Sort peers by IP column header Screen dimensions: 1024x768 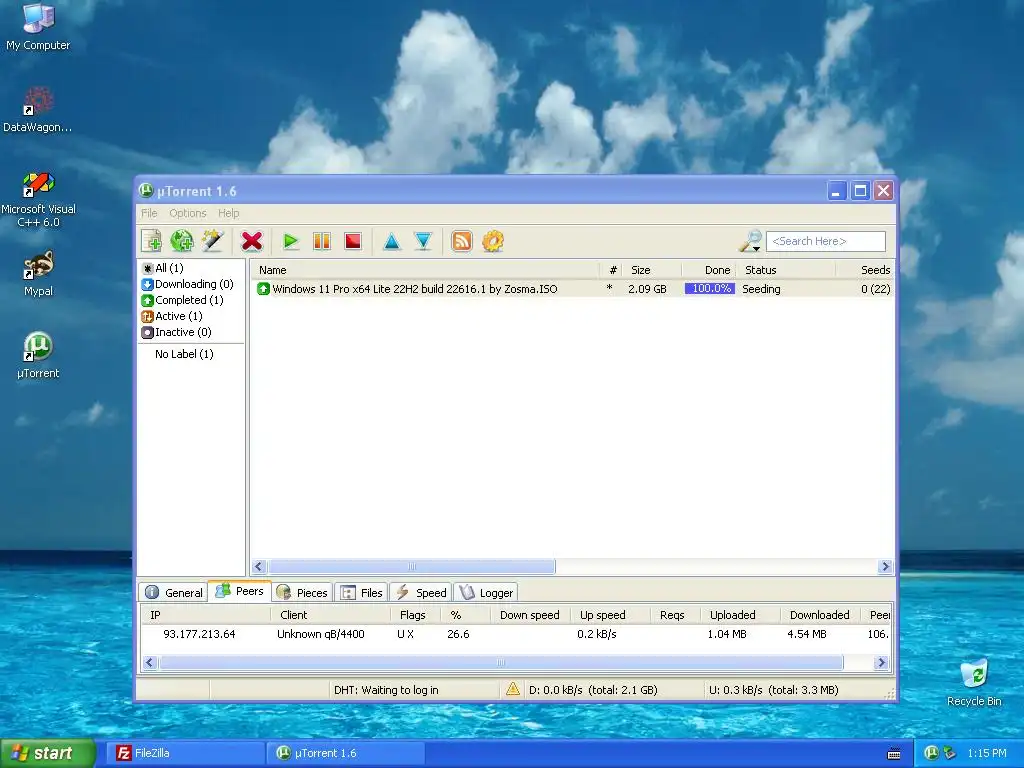pyautogui.click(x=206, y=615)
